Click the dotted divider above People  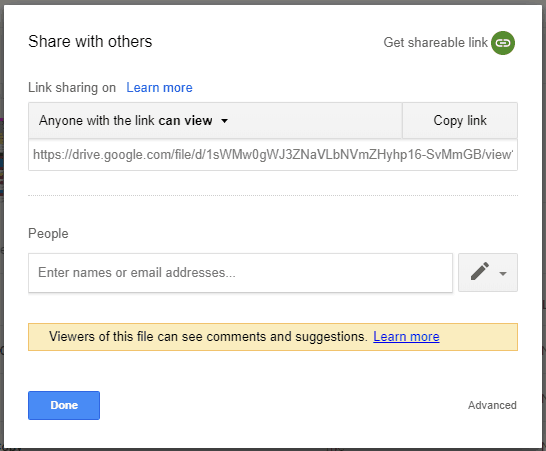point(273,196)
